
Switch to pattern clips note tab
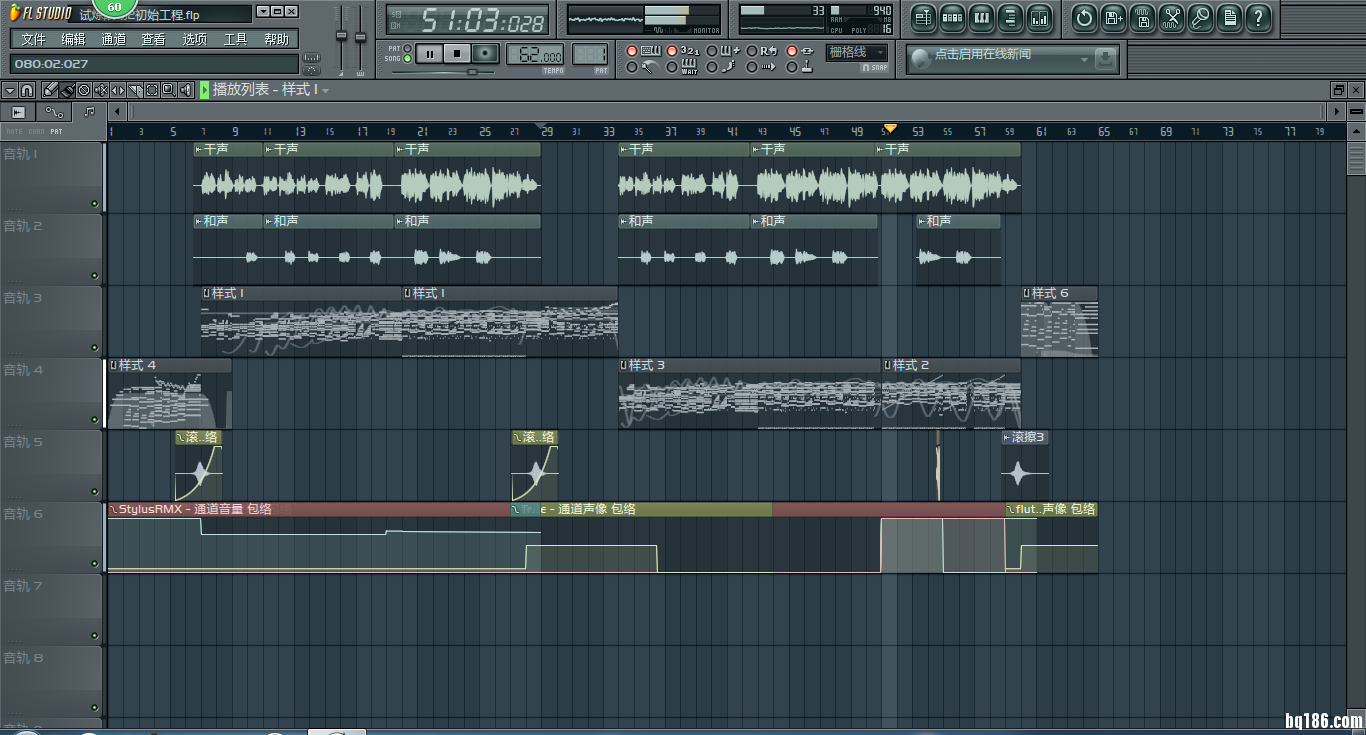(x=89, y=111)
